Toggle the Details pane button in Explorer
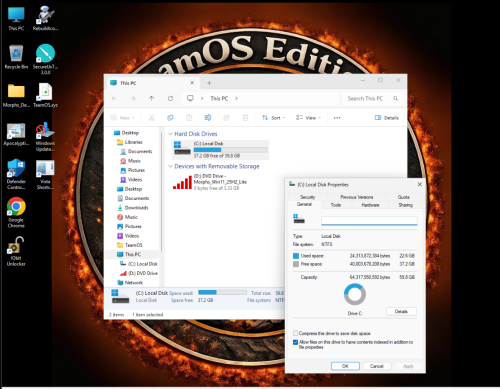This screenshot has height=389, width=500. 387,118
